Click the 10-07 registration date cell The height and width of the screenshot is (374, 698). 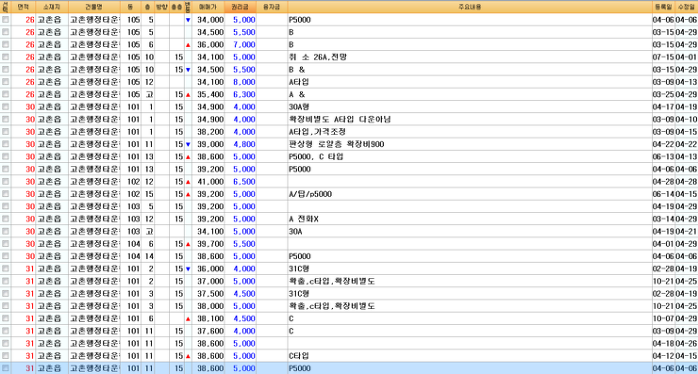tap(663, 319)
